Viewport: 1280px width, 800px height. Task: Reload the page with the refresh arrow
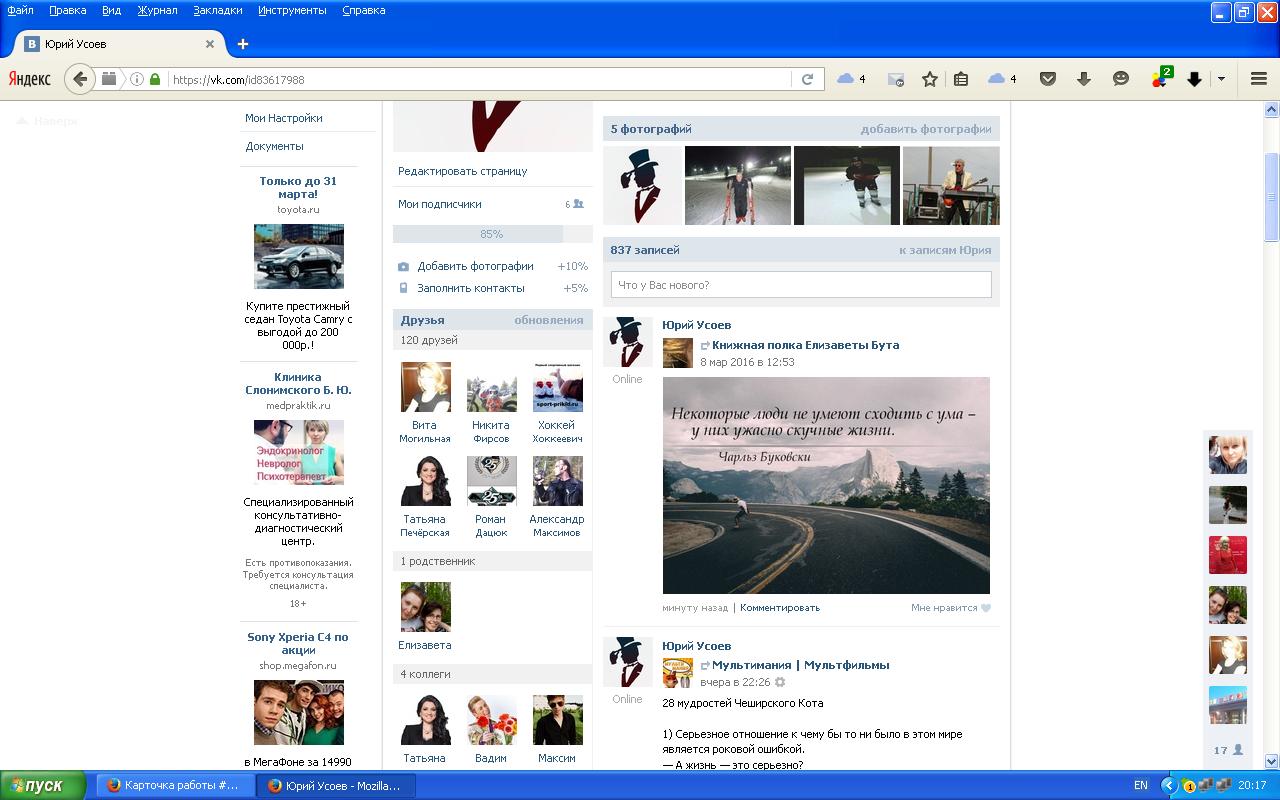[x=807, y=79]
